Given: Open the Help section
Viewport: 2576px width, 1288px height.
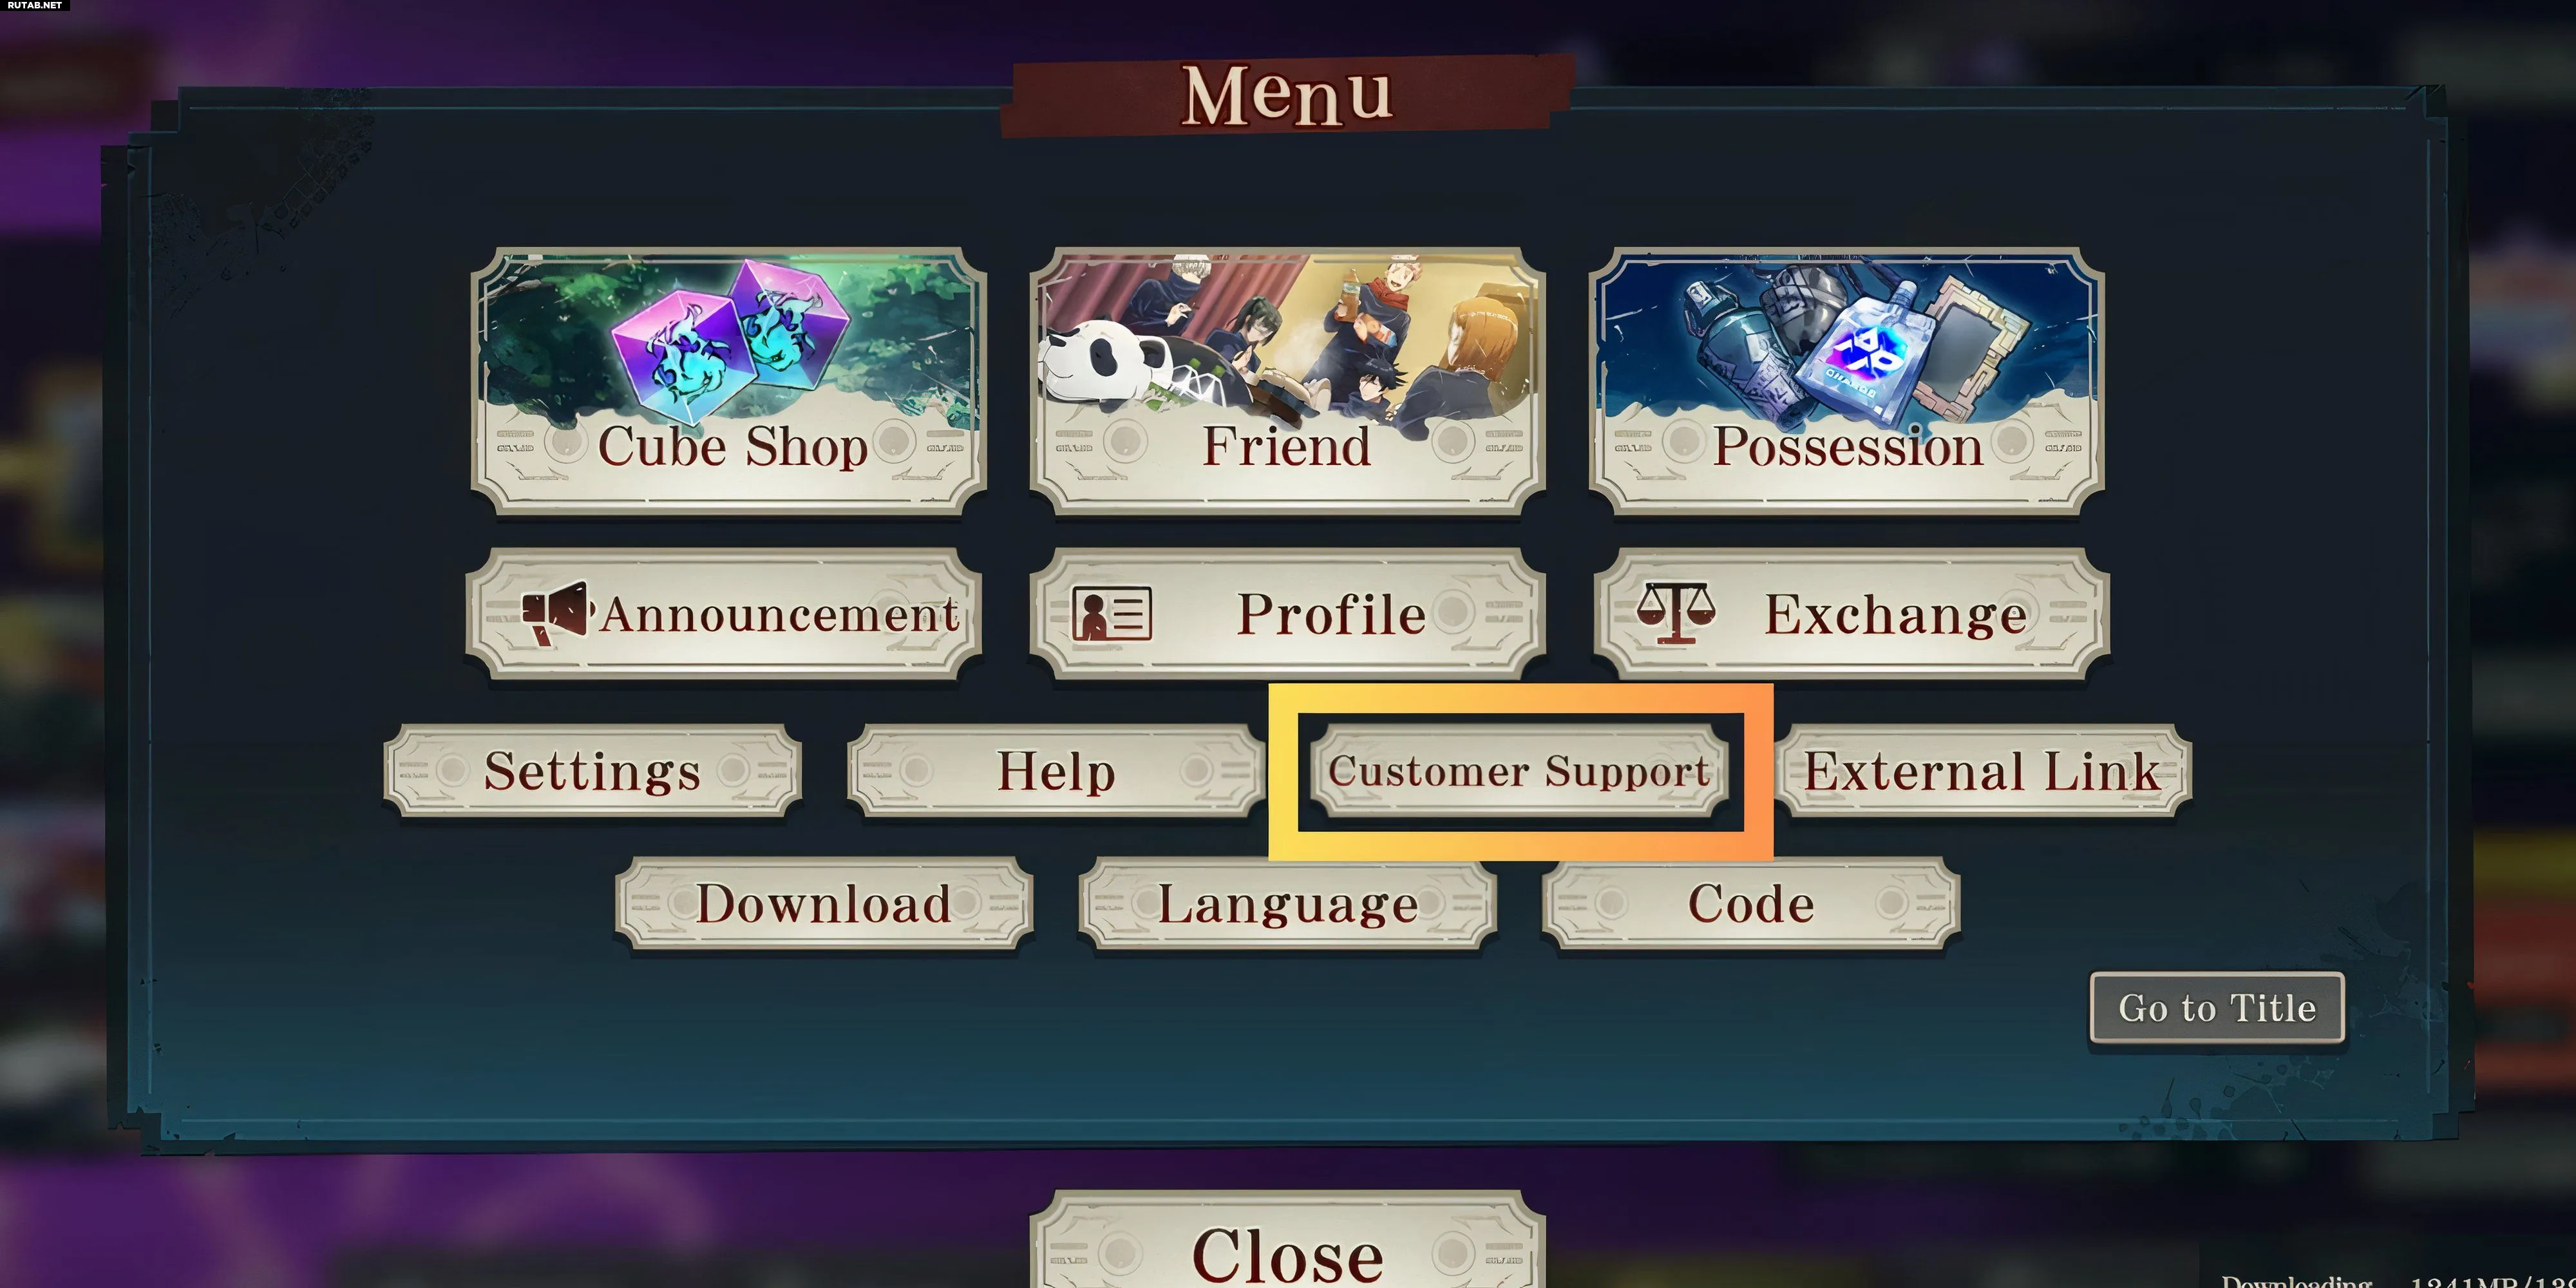Looking at the screenshot, I should click(x=1056, y=771).
